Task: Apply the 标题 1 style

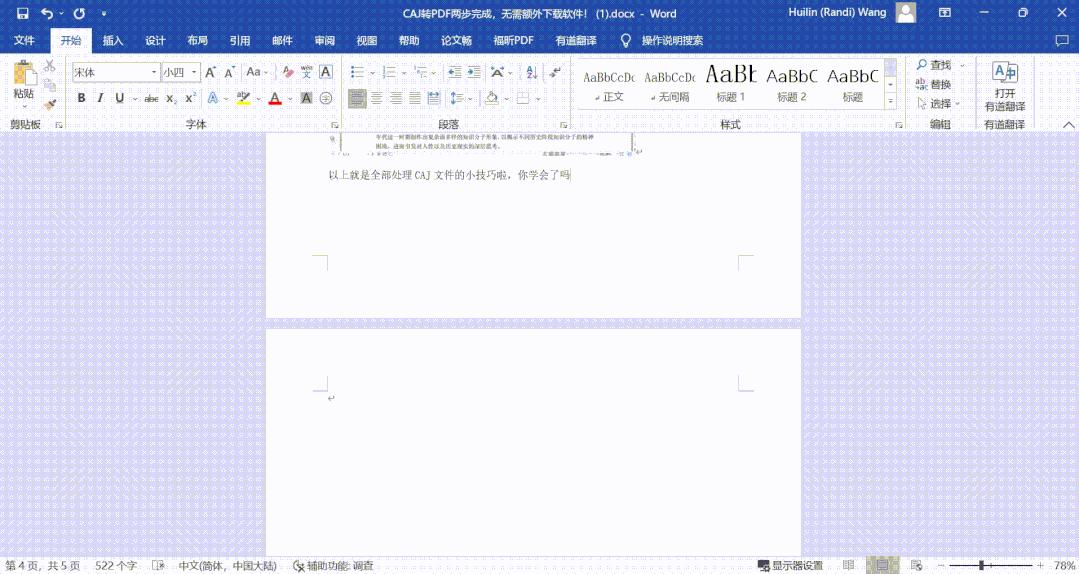Action: [731, 84]
